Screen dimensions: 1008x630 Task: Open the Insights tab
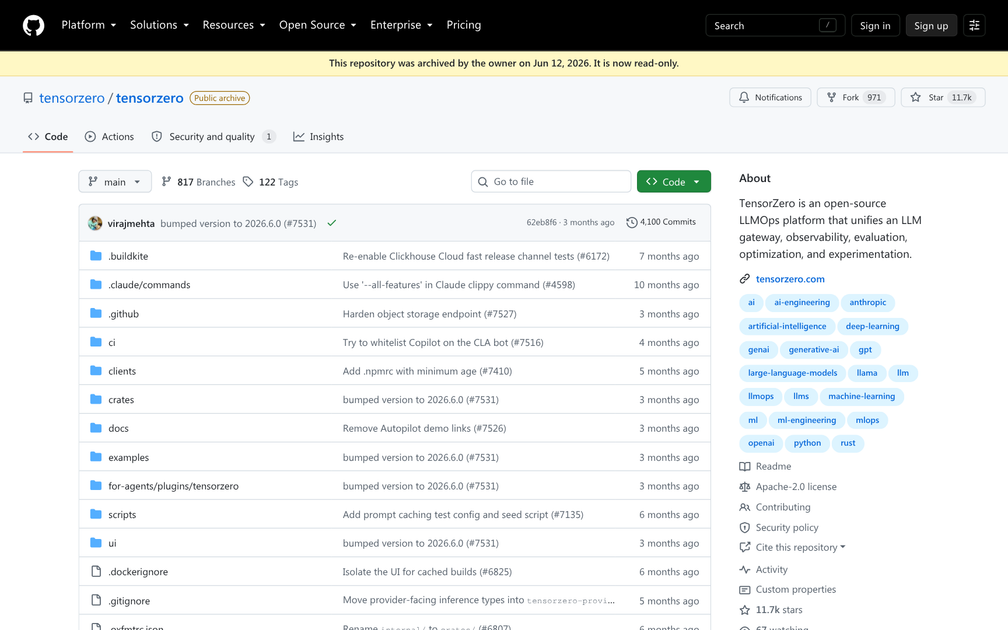(318, 136)
